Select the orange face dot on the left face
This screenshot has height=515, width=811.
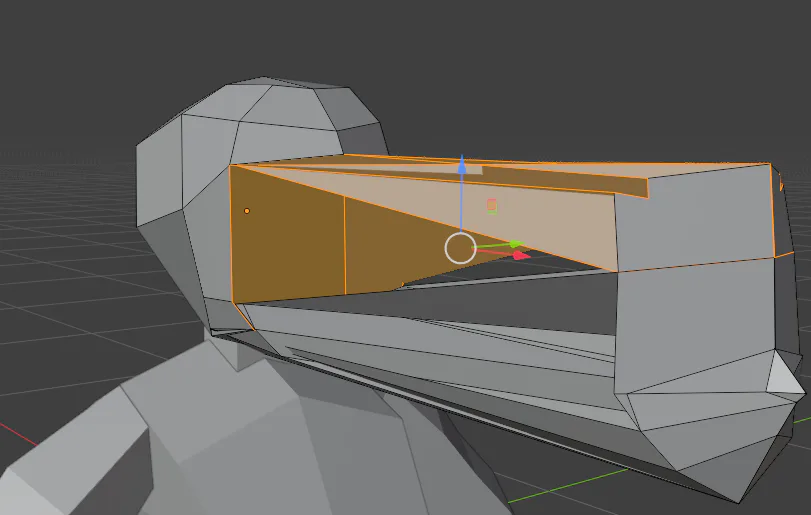point(247,211)
